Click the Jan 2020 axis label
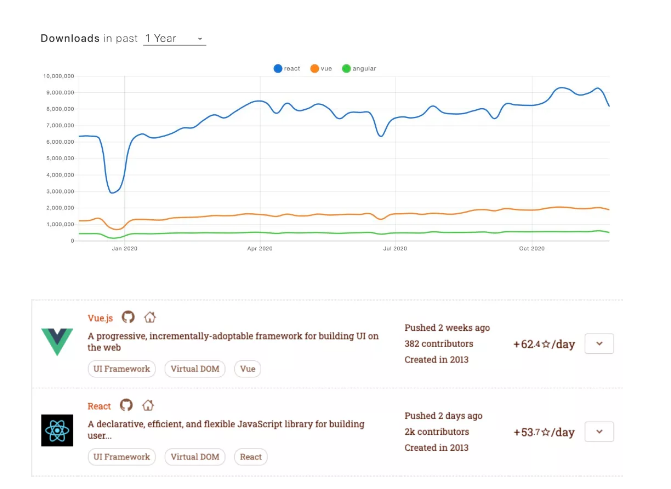 (125, 249)
